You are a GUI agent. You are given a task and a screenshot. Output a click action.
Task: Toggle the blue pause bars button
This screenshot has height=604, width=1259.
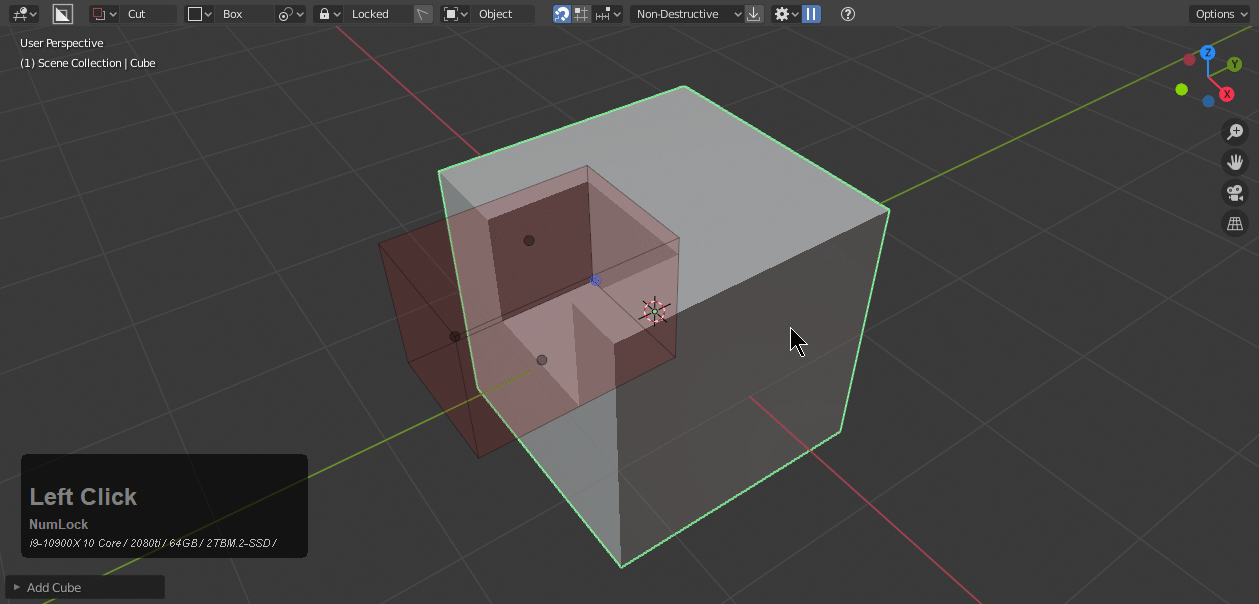(x=811, y=14)
